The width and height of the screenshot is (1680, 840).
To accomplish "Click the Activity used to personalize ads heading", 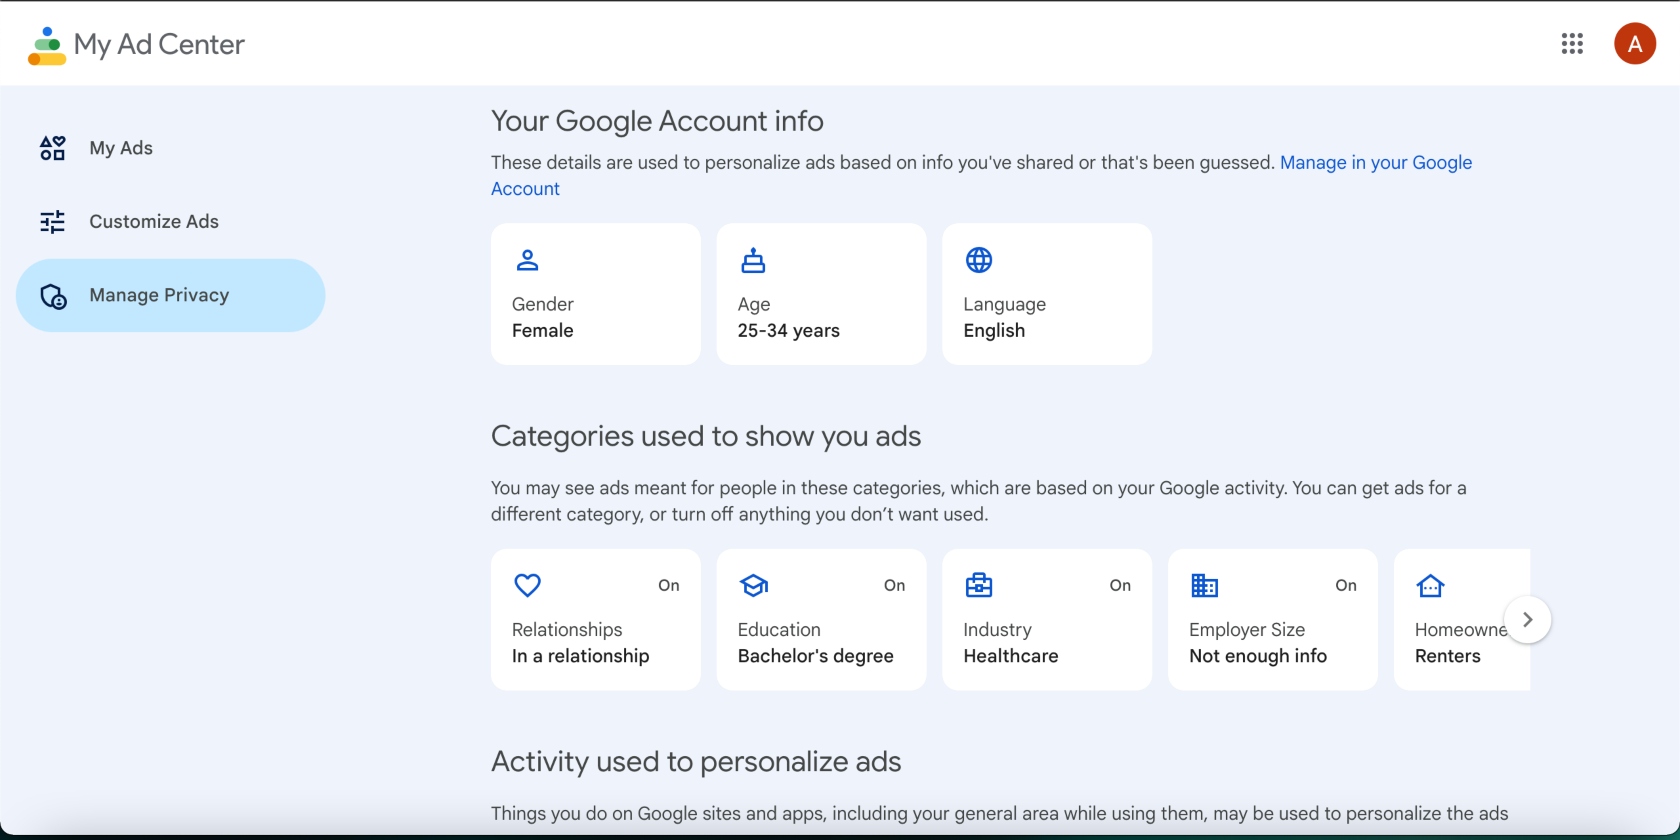I will [x=696, y=762].
